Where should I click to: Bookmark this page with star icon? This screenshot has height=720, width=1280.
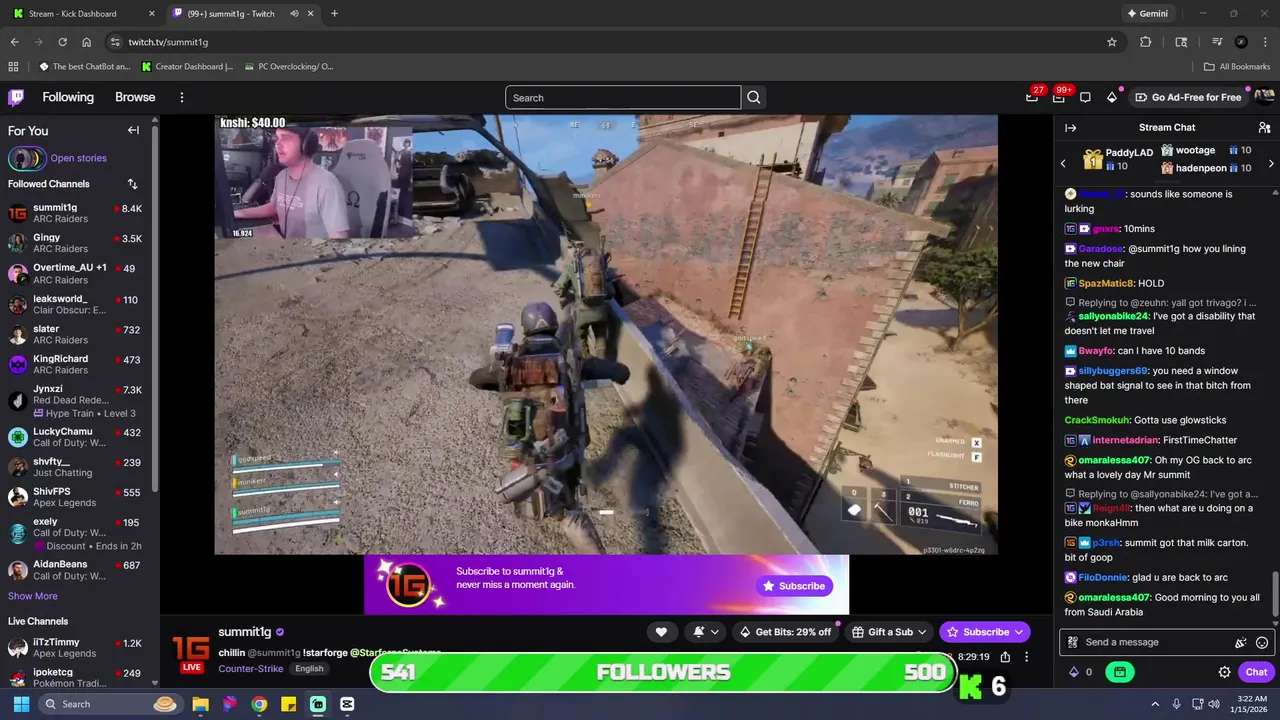pos(1112,42)
